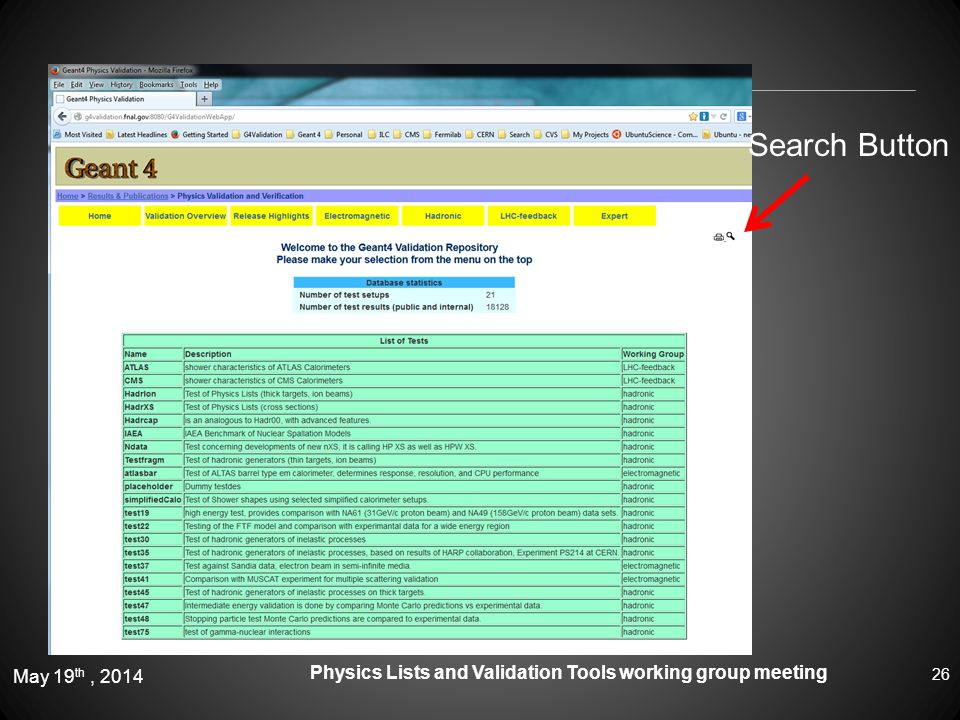Open the ILC bookmark folder
960x720 pixels.
point(379,135)
